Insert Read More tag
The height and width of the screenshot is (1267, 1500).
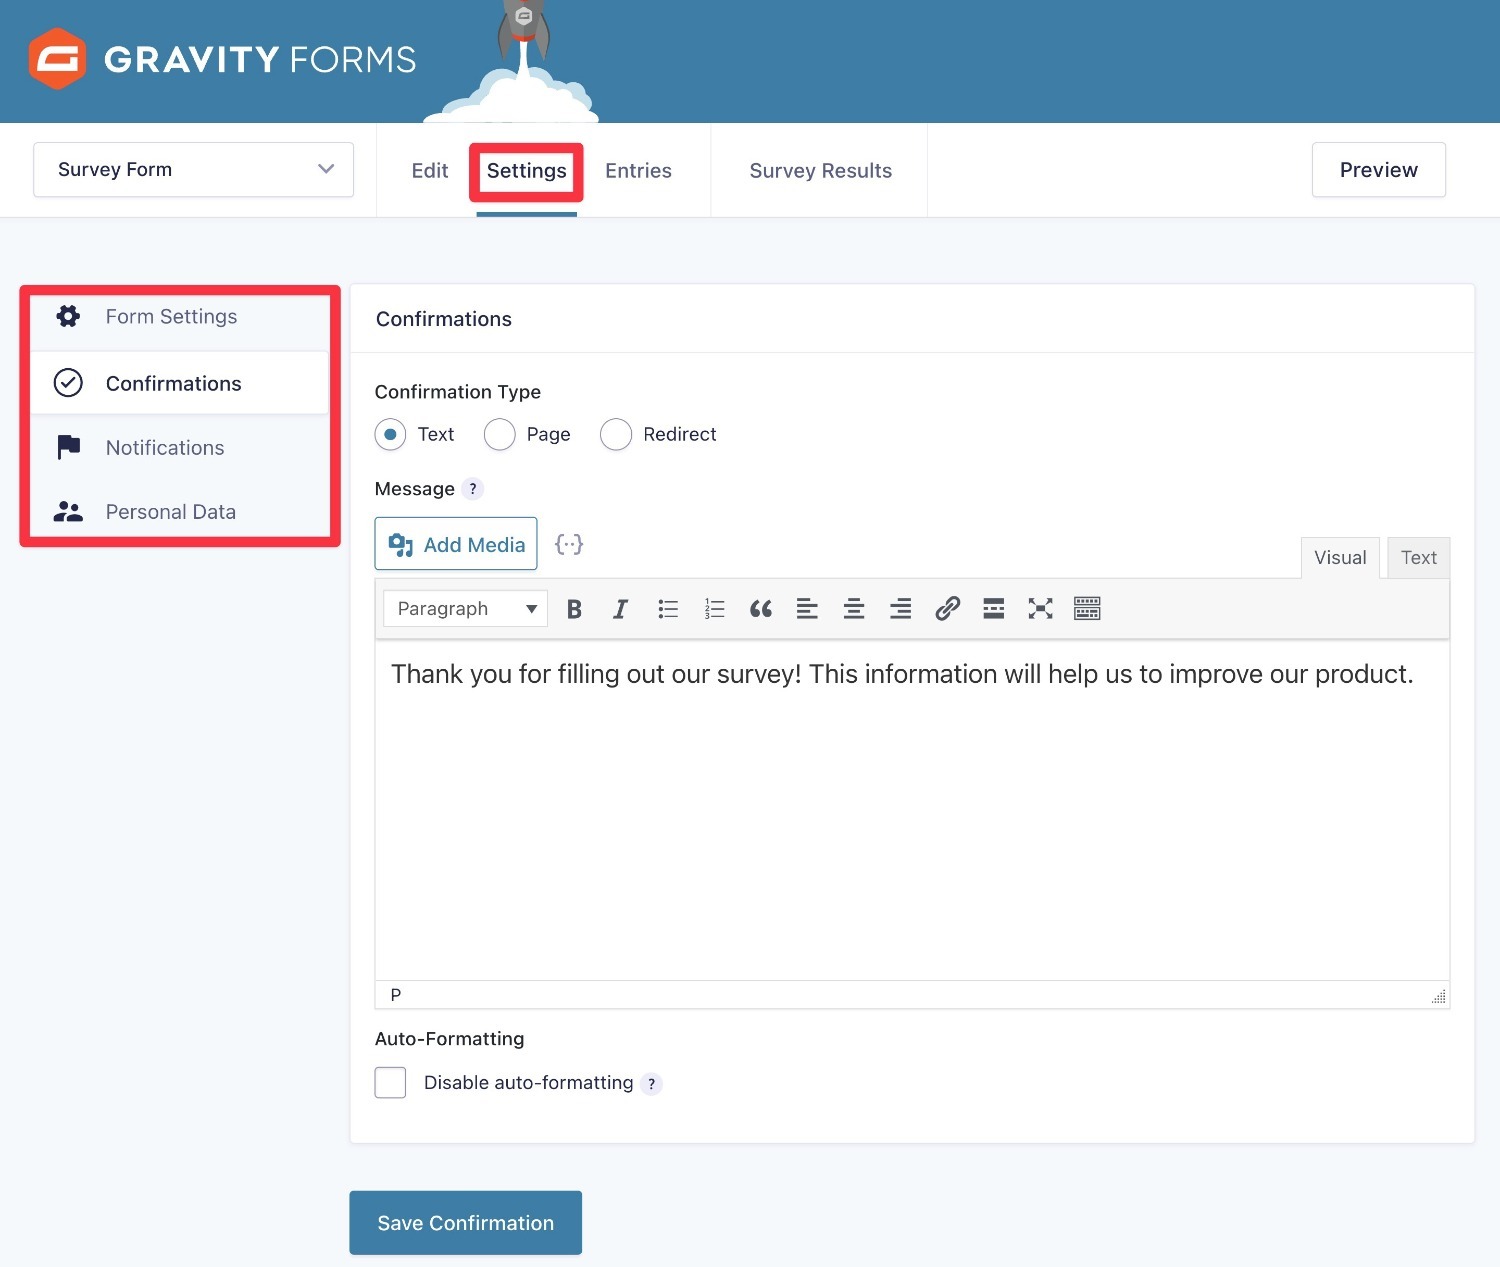click(993, 609)
